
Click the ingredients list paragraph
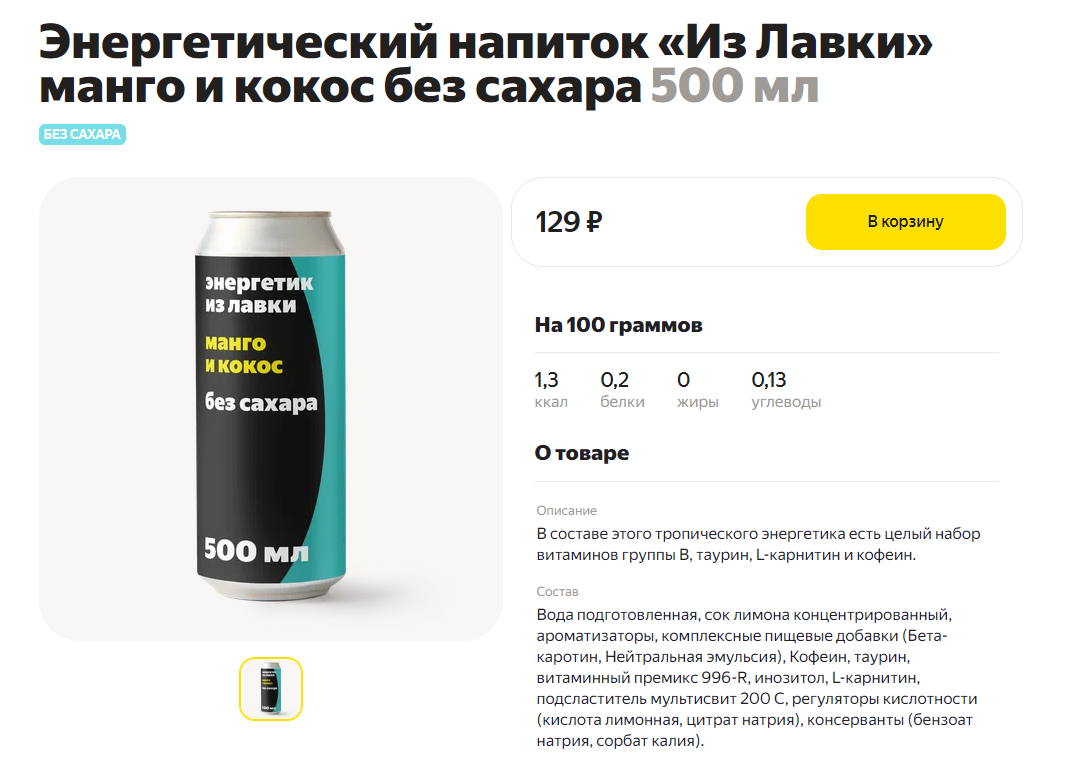[757, 678]
